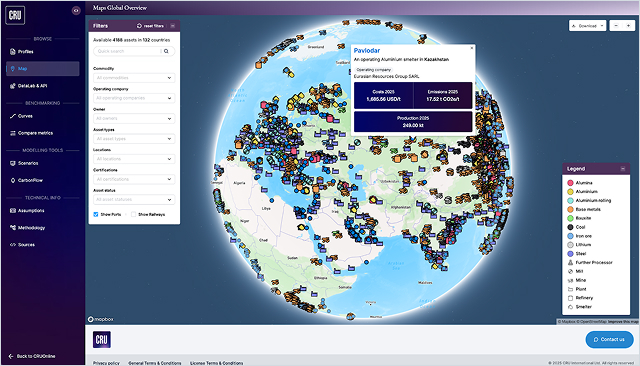Open the All operating companies dropdown
640x366 pixels.
pos(134,98)
